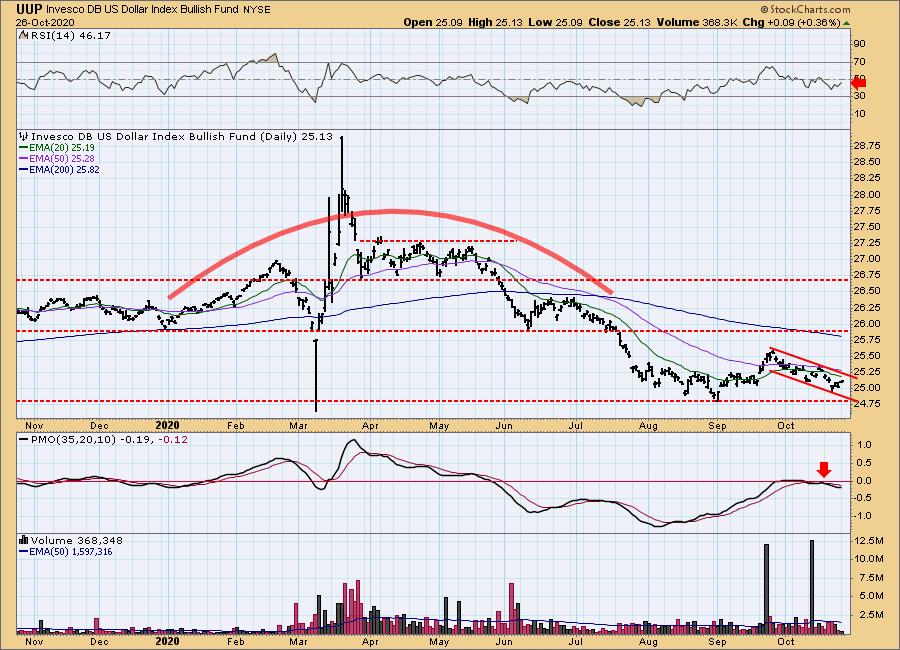
Task: Click the red arrow on RSI panel
Action: [x=857, y=84]
